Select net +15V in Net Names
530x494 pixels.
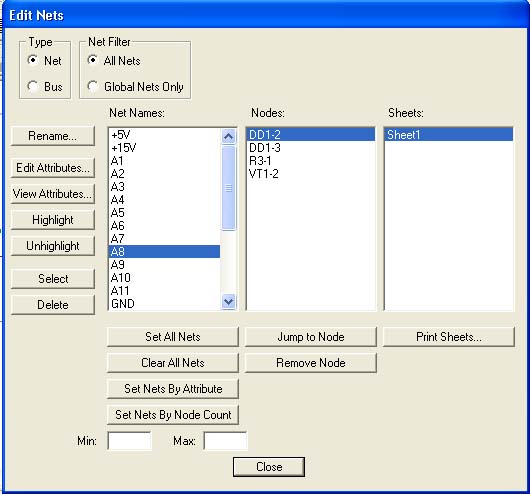coord(164,148)
